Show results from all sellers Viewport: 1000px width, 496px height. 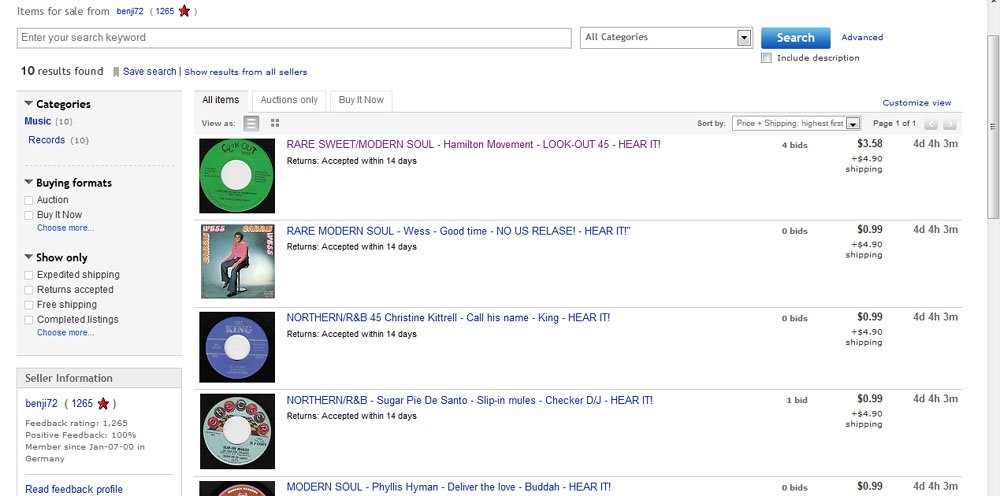tap(246, 72)
